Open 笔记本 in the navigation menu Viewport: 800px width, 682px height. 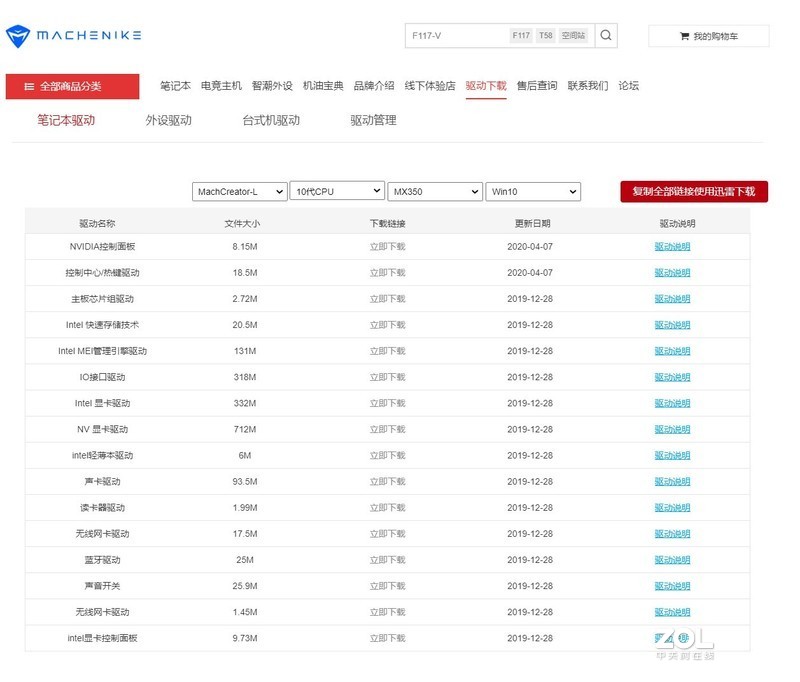point(175,86)
